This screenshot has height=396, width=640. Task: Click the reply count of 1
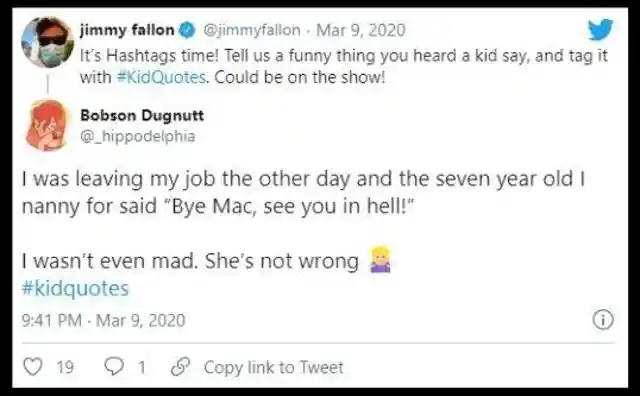click(142, 367)
